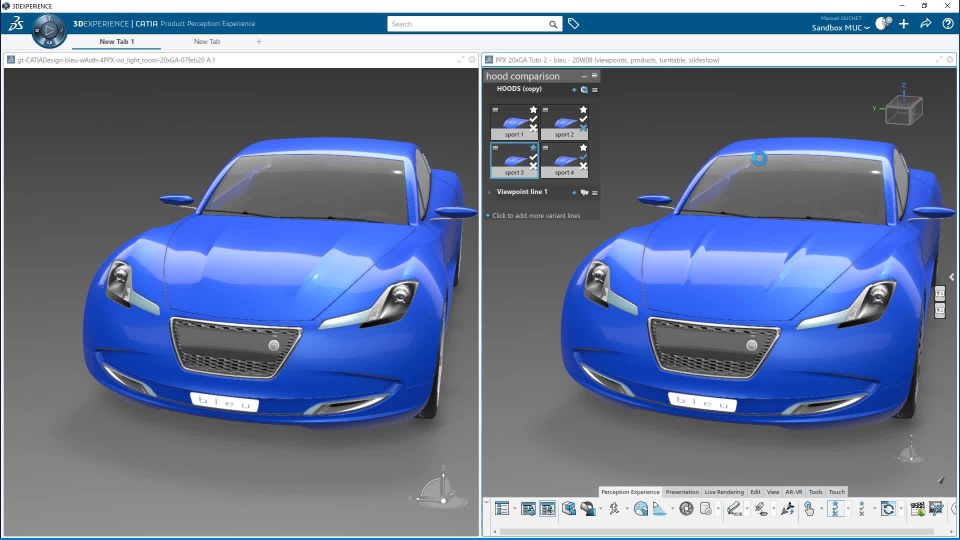
Task: Click the HOODS (copy) product icon
Action: (x=584, y=90)
